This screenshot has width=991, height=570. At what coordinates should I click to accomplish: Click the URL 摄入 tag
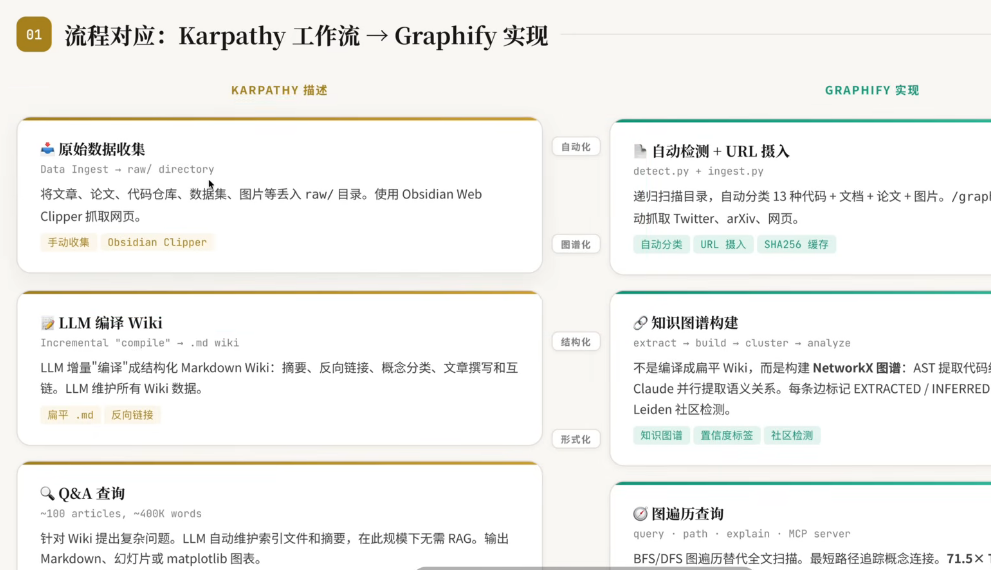click(723, 245)
